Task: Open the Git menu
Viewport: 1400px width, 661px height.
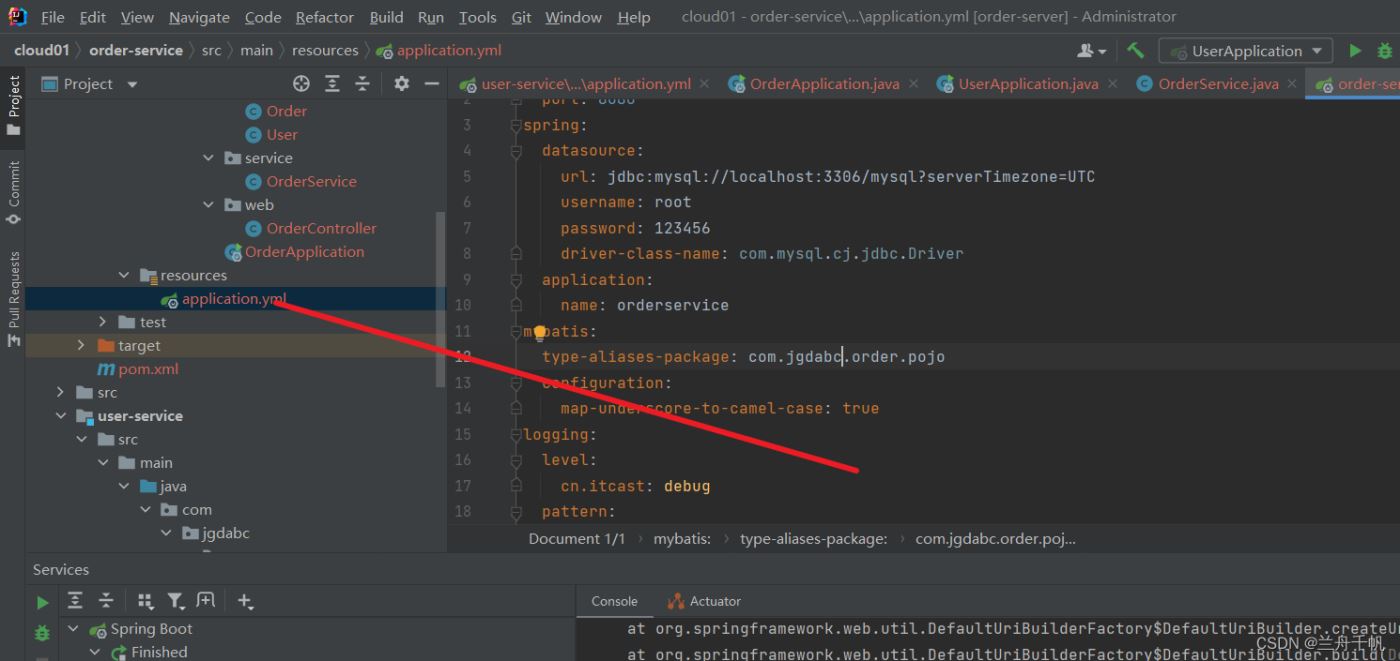Action: coord(521,17)
